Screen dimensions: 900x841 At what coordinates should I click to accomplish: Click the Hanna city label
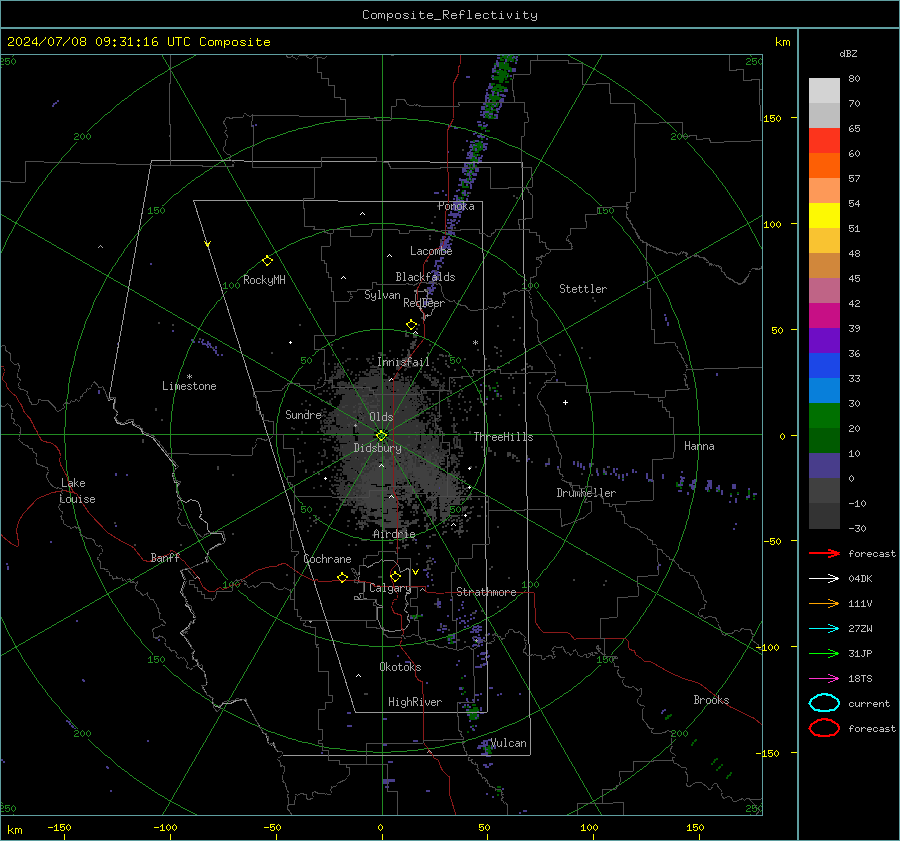click(699, 446)
